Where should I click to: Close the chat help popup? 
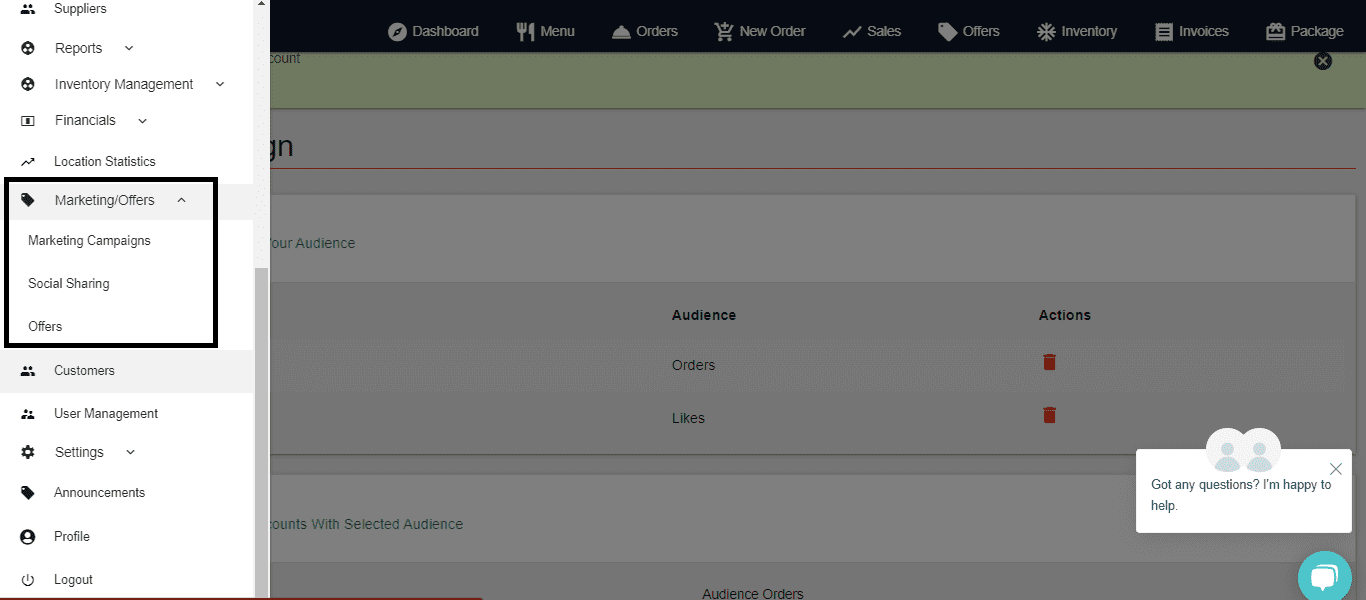pyautogui.click(x=1335, y=469)
